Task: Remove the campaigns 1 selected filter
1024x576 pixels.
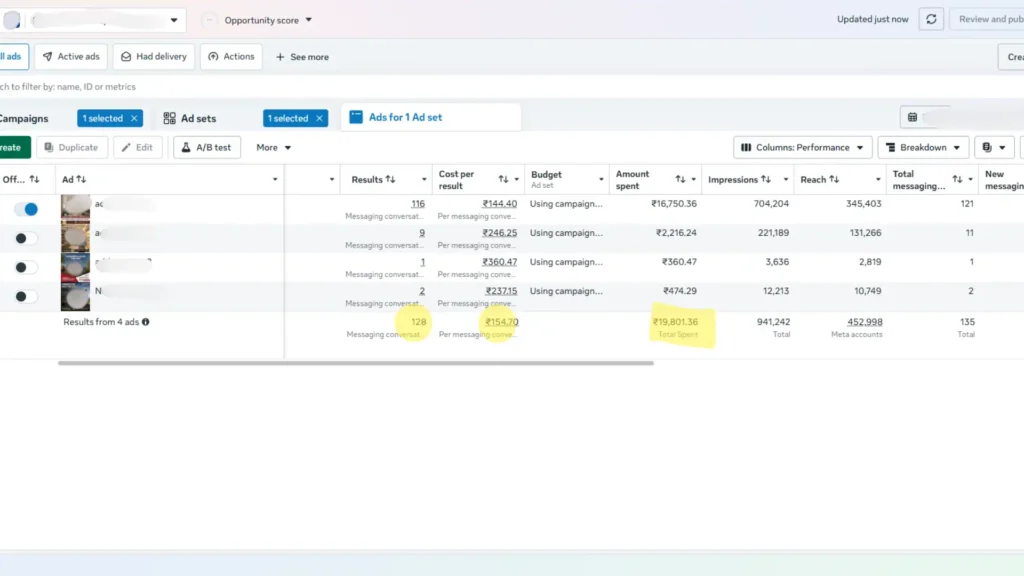Action: [134, 118]
